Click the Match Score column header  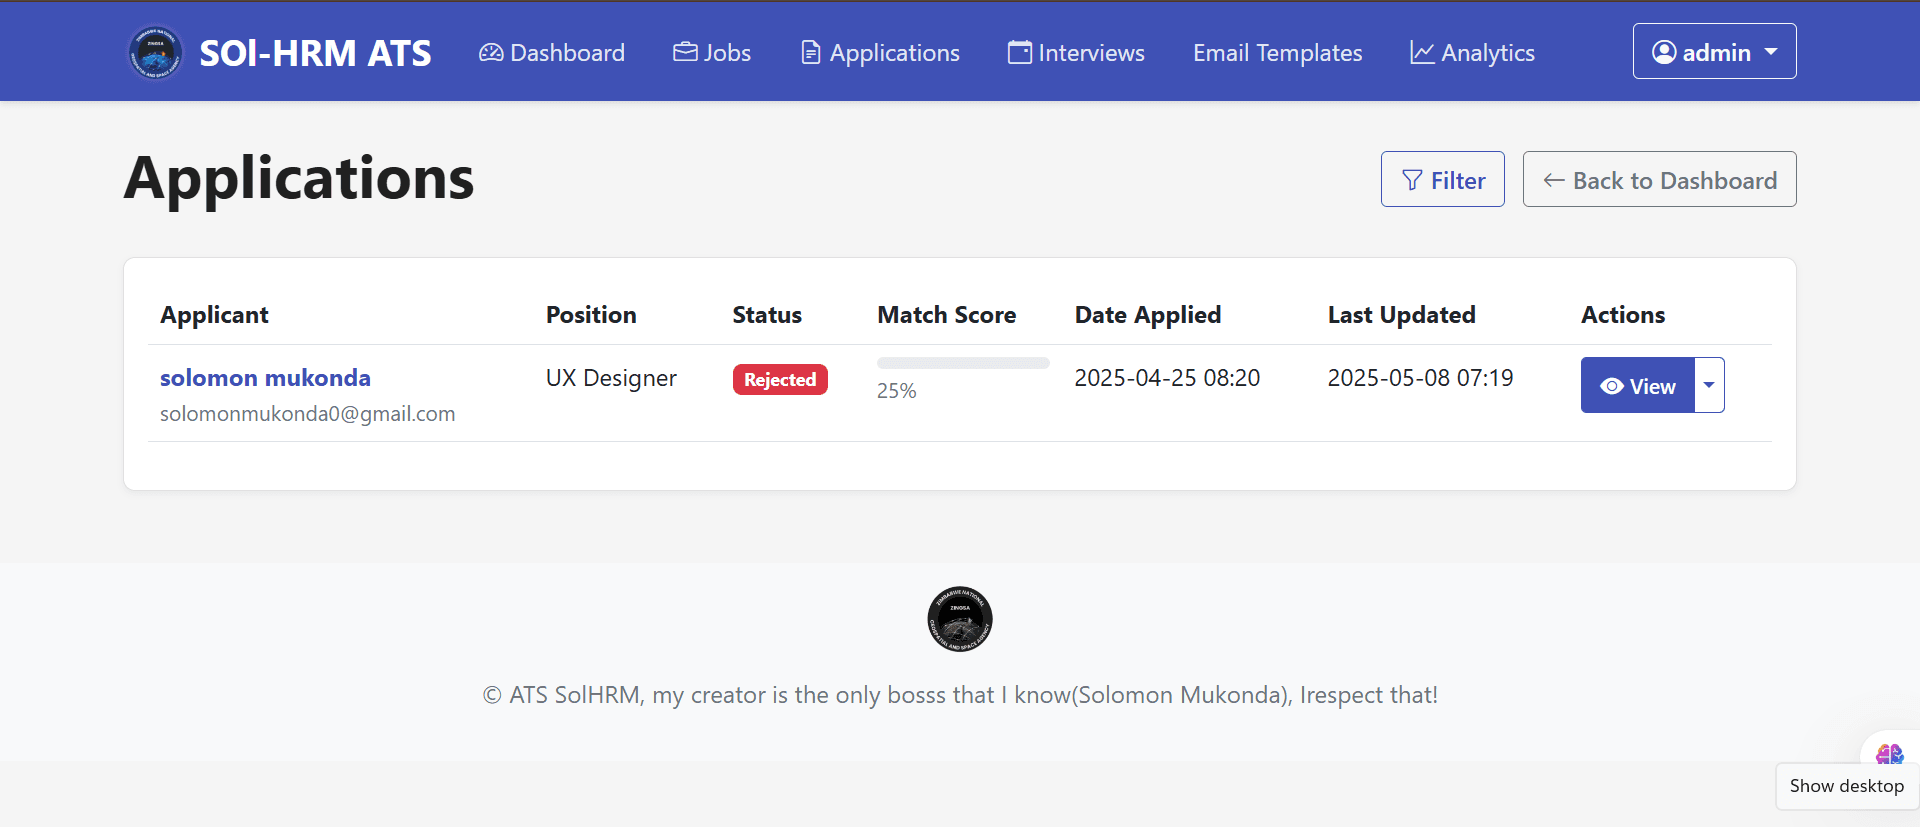point(946,315)
